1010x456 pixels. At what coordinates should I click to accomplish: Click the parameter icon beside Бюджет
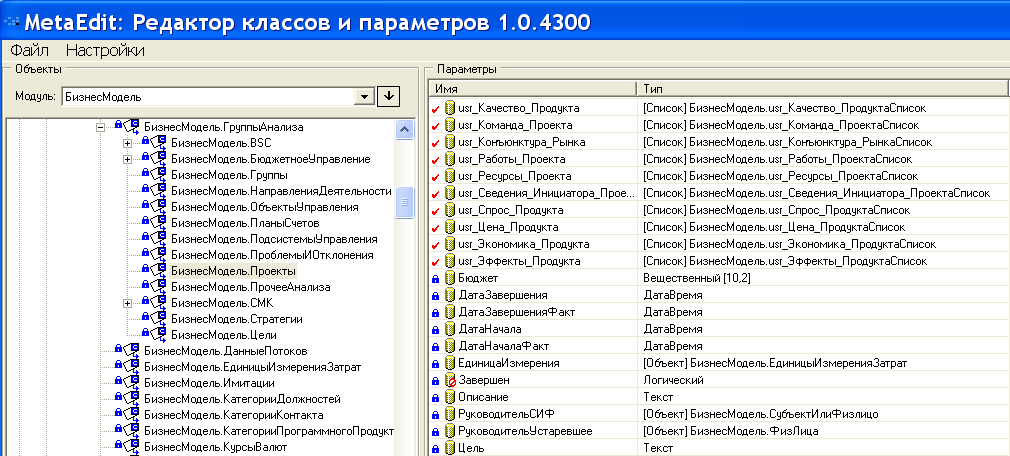(450, 278)
